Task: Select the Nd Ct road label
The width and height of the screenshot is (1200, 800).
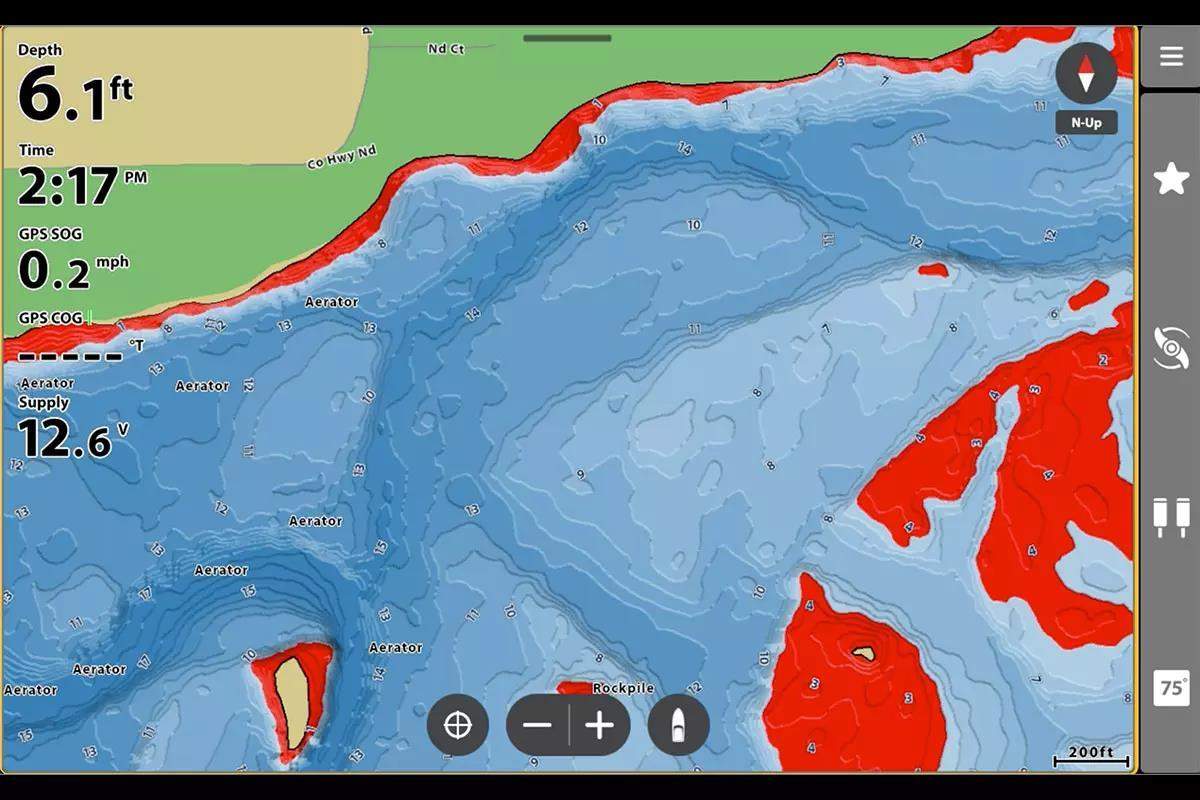Action: [x=445, y=48]
